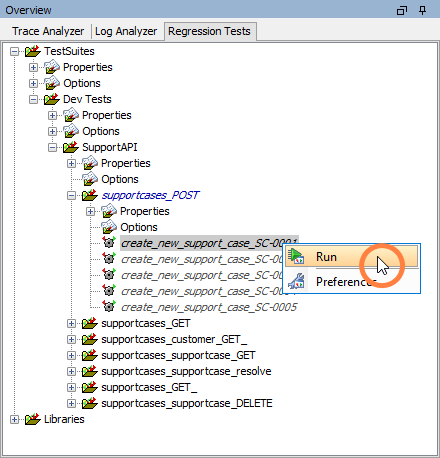Click the Options book icon under Dev Tests
This screenshot has height=458, width=440.
tap(71, 131)
